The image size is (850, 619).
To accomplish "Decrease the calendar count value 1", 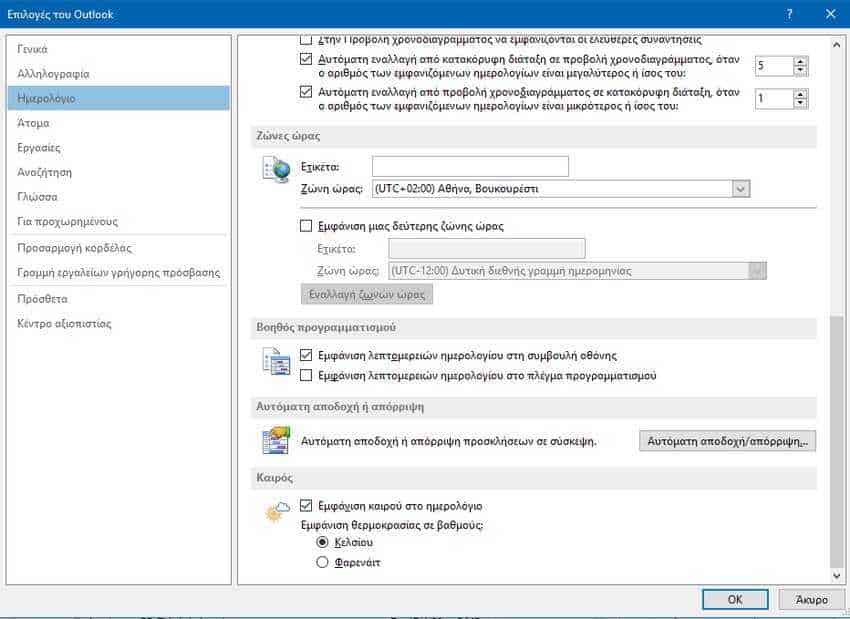I will pos(800,103).
